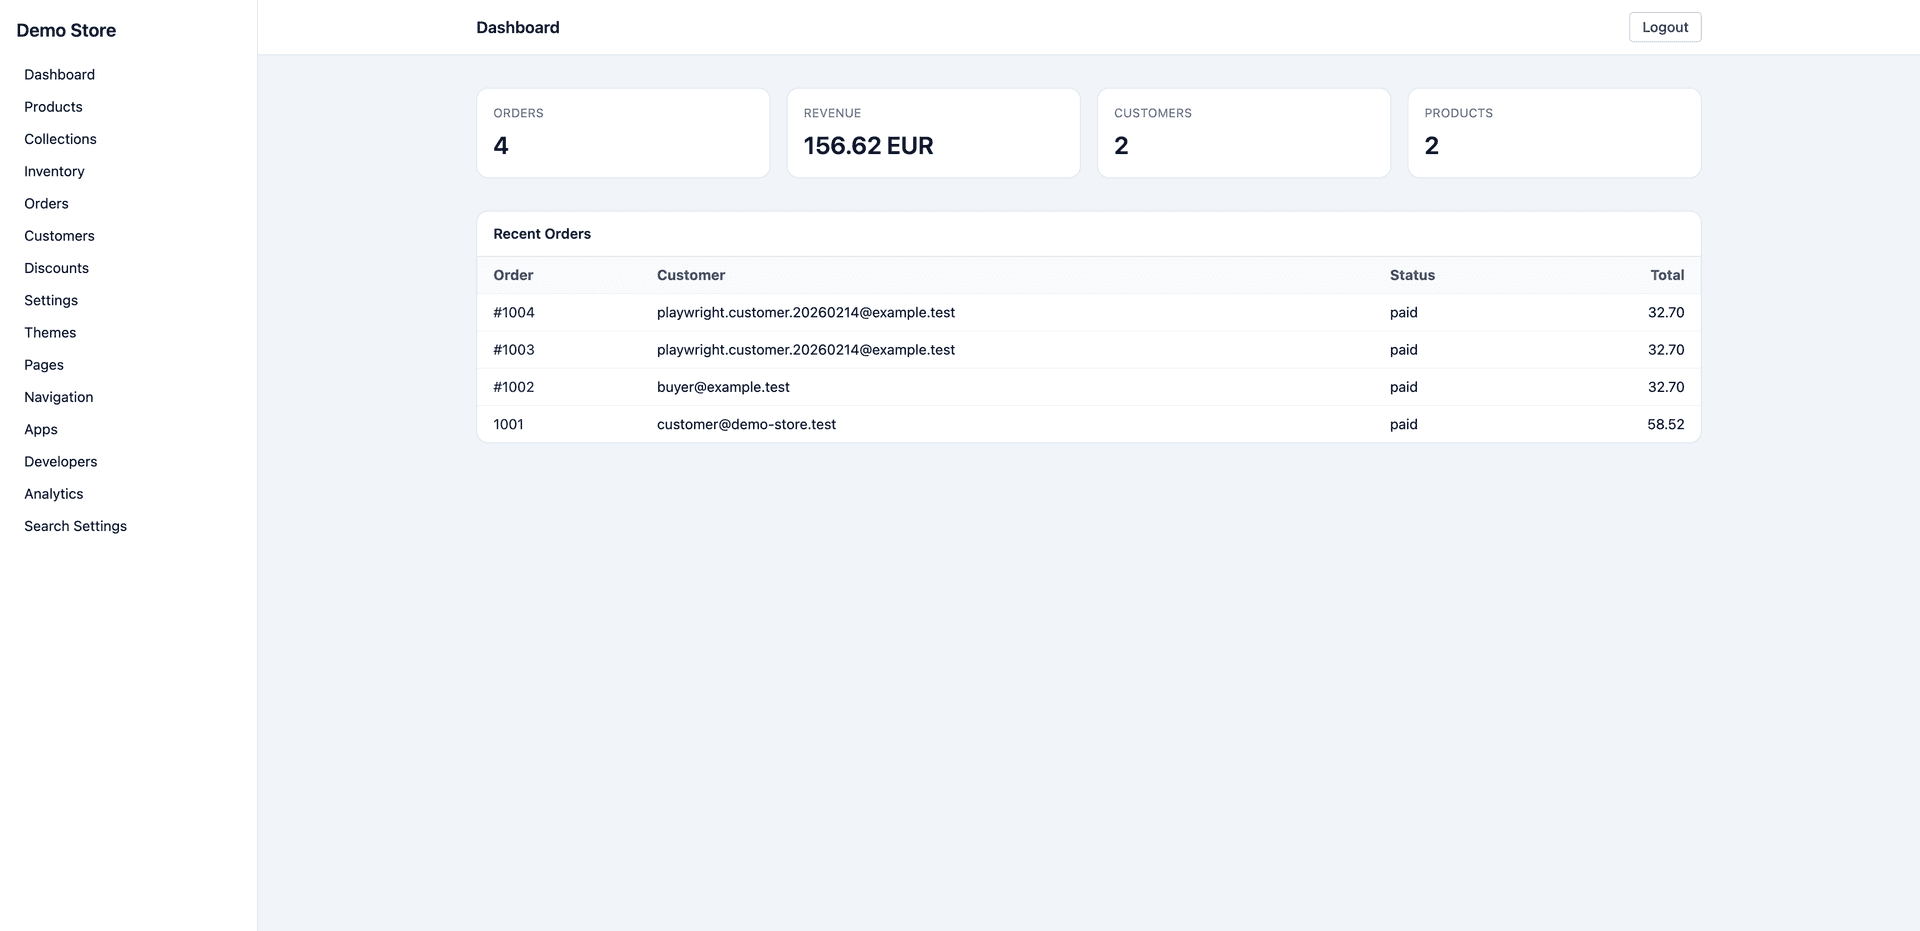Click the Revenue stat card

[933, 133]
